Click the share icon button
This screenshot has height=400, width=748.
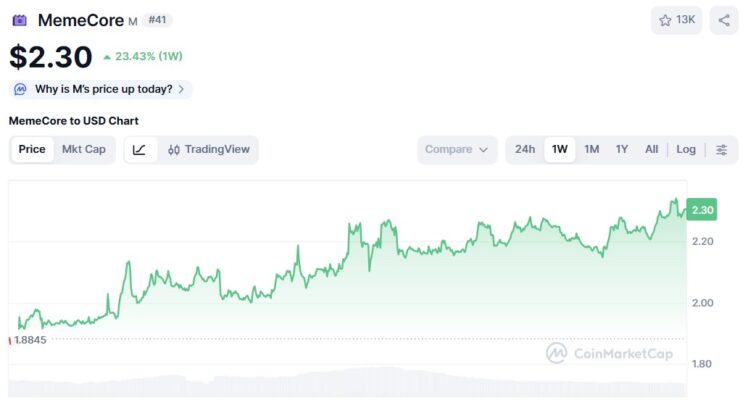pyautogui.click(x=724, y=20)
